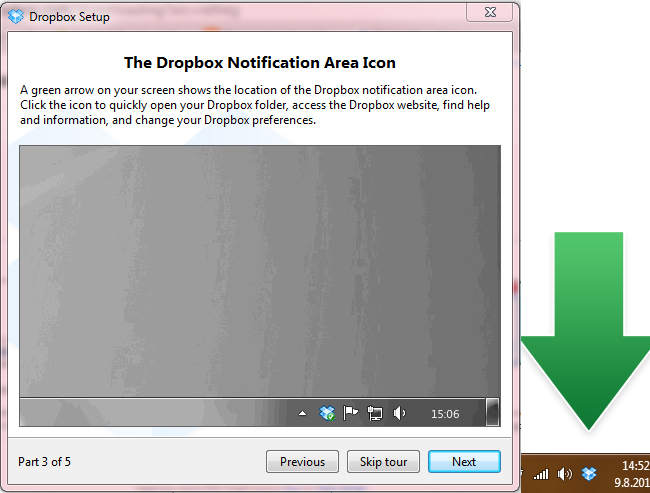Click the Dropbox logo in the title bar
Screen dimensions: 650x493
pyautogui.click(x=15, y=16)
